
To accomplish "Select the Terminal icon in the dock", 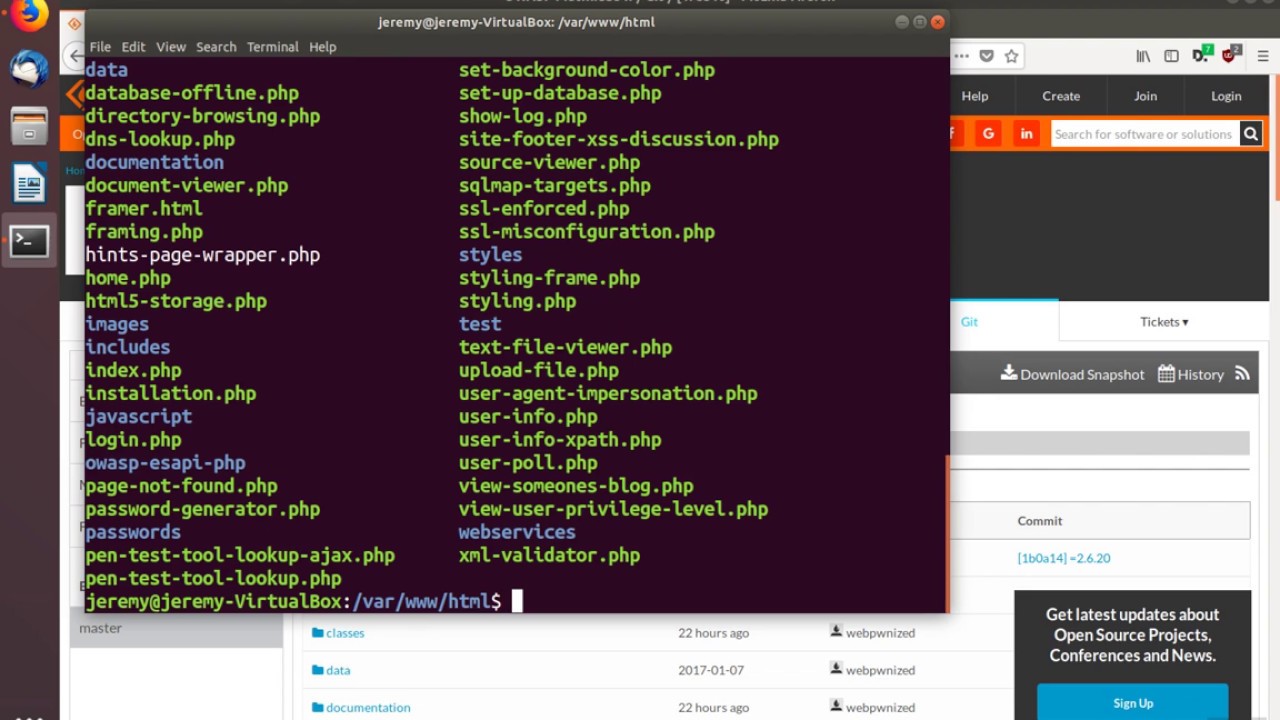I will pos(29,240).
